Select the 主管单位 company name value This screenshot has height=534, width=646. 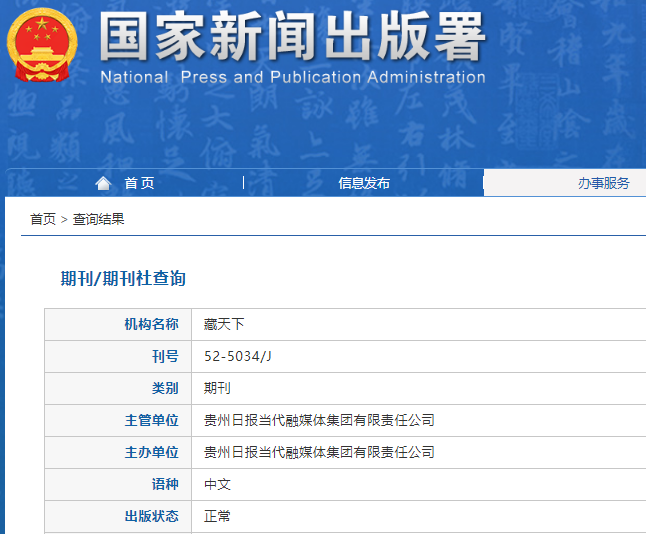319,420
